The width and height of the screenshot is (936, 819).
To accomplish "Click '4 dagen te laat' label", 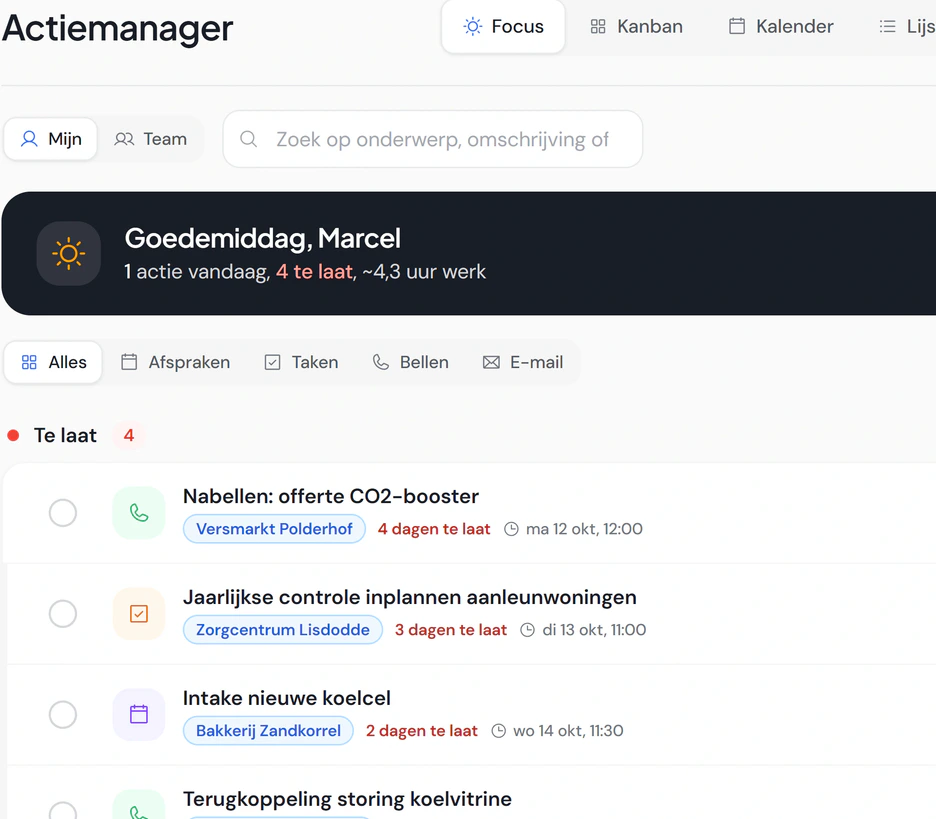I will [434, 529].
